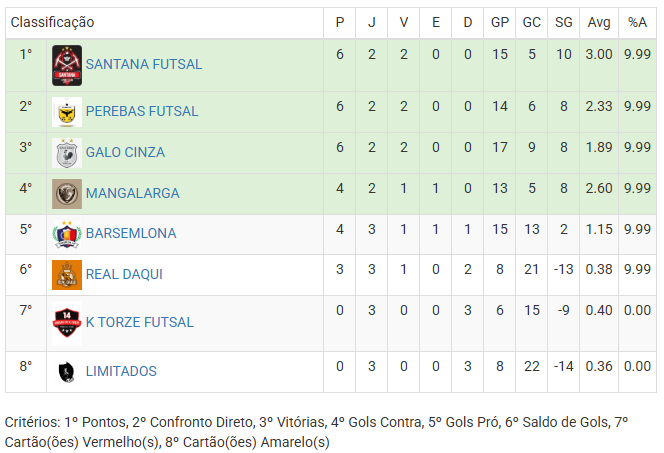Image resolution: width=664 pixels, height=453 pixels.
Task: Open the BARSEMLONA team link
Action: (x=131, y=233)
